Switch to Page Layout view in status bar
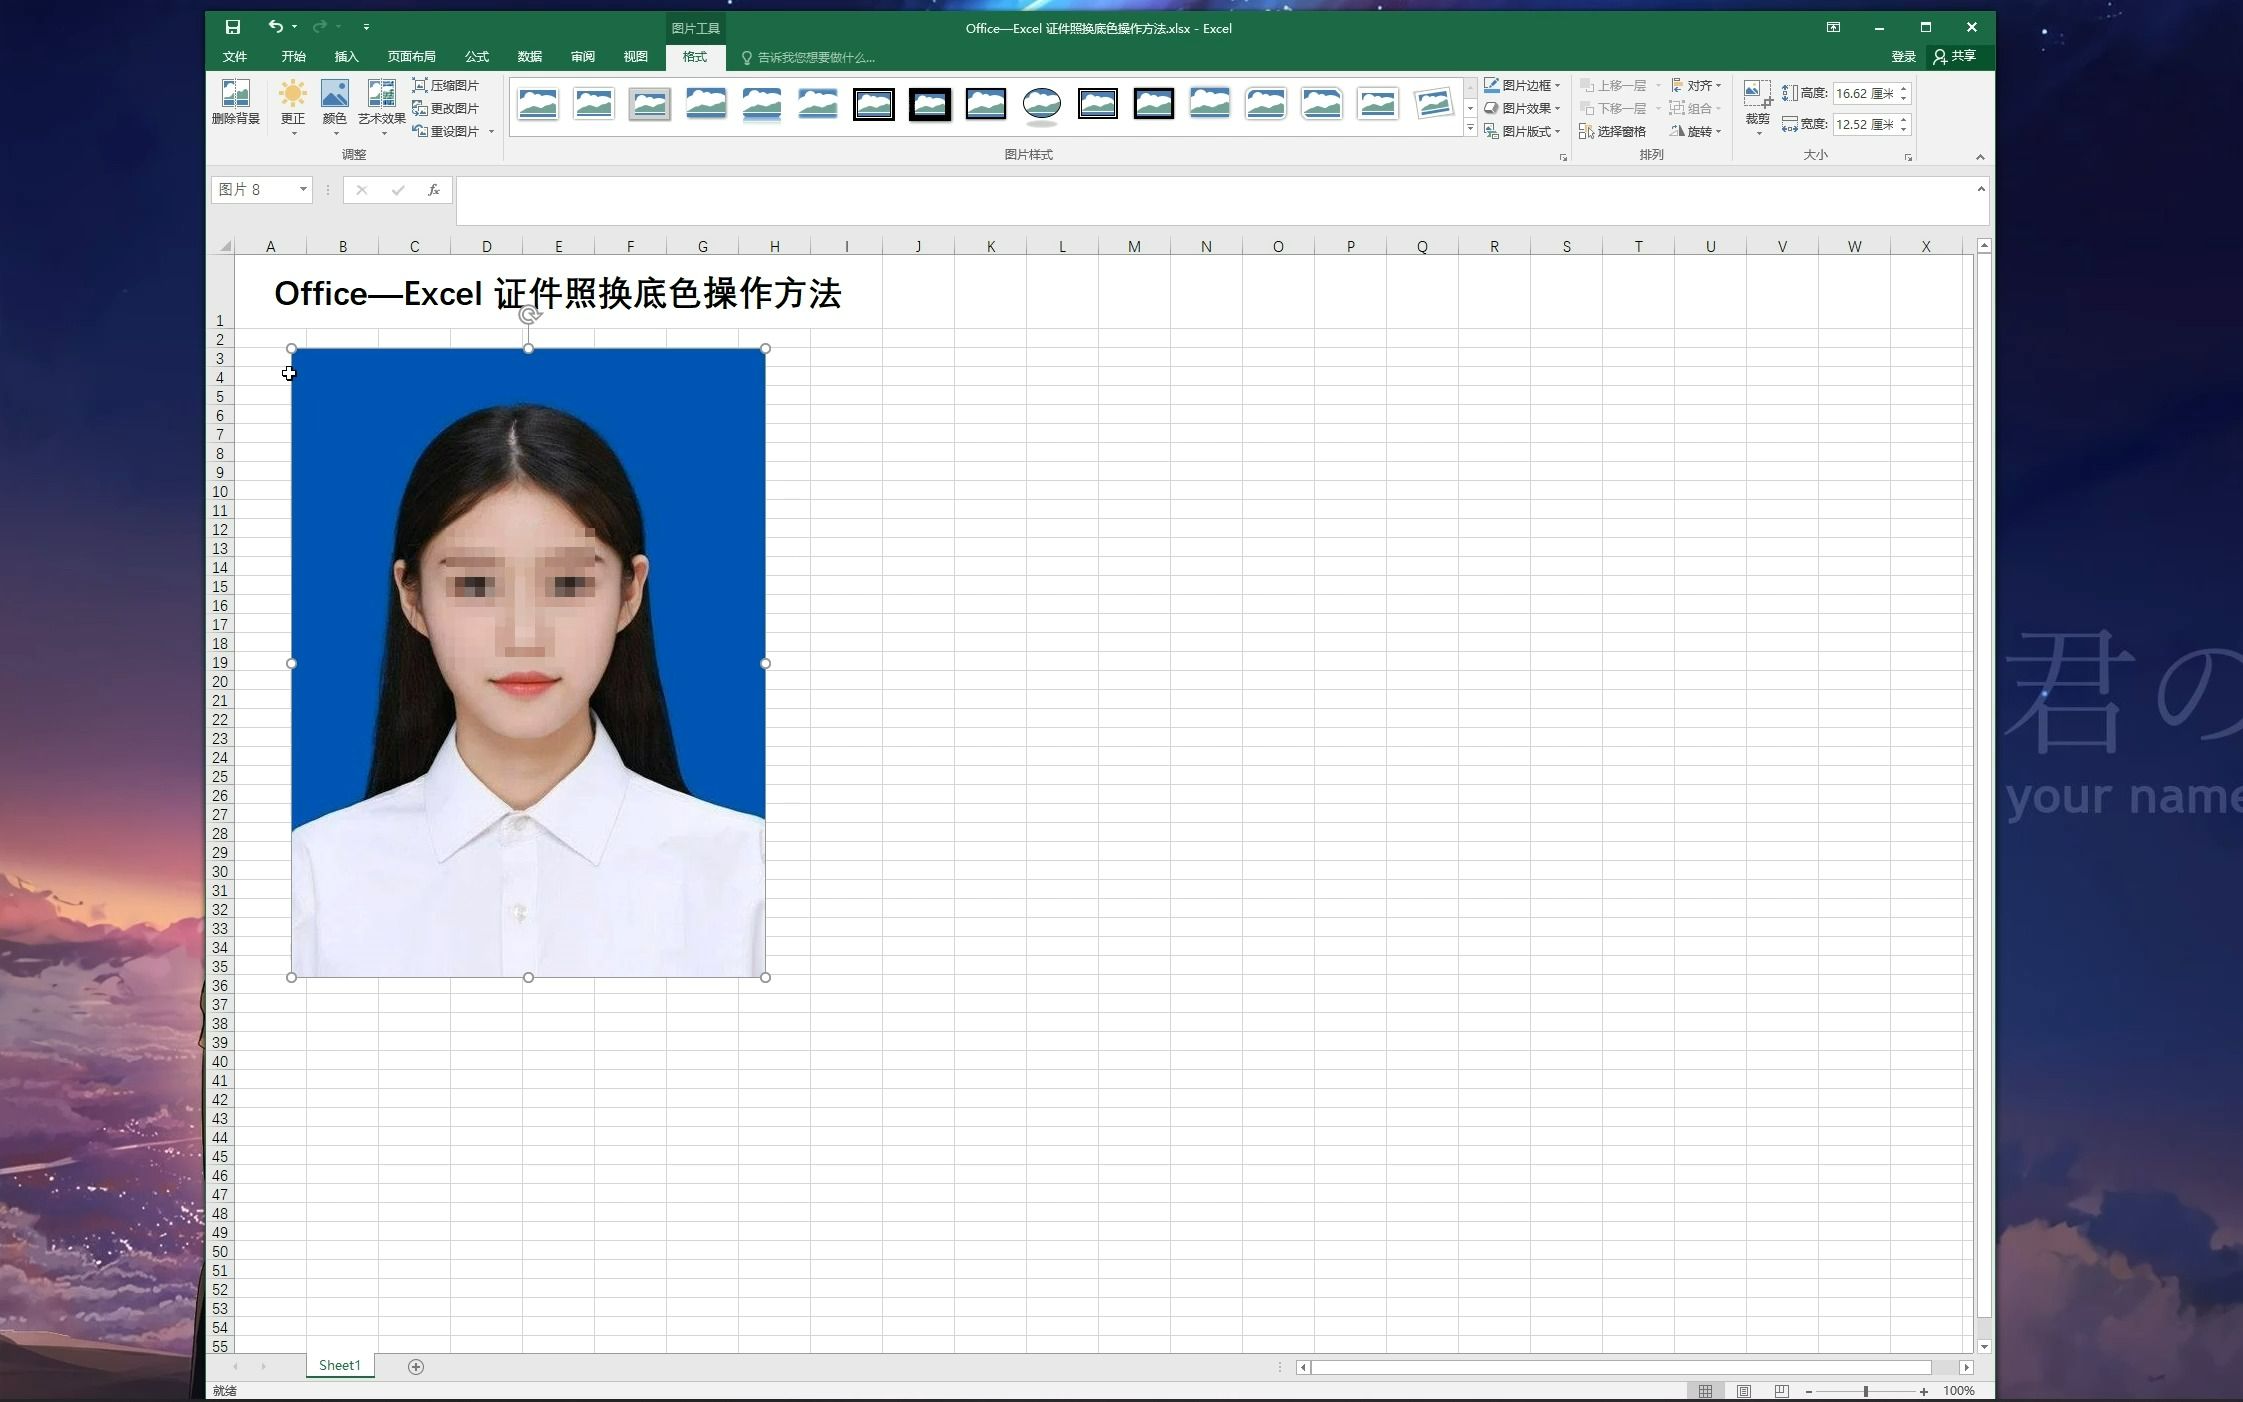Image resolution: width=2243 pixels, height=1402 pixels. point(1744,1391)
